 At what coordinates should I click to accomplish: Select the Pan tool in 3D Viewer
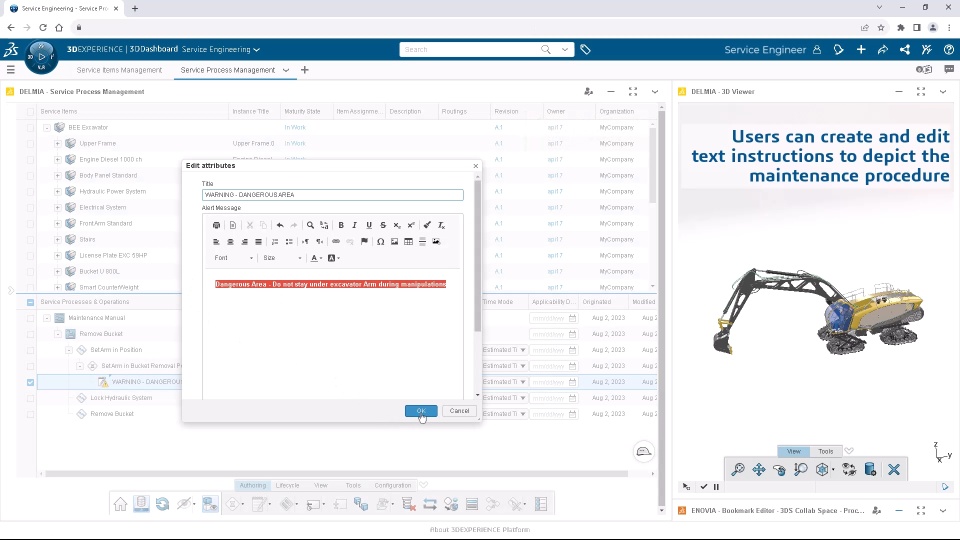point(759,470)
